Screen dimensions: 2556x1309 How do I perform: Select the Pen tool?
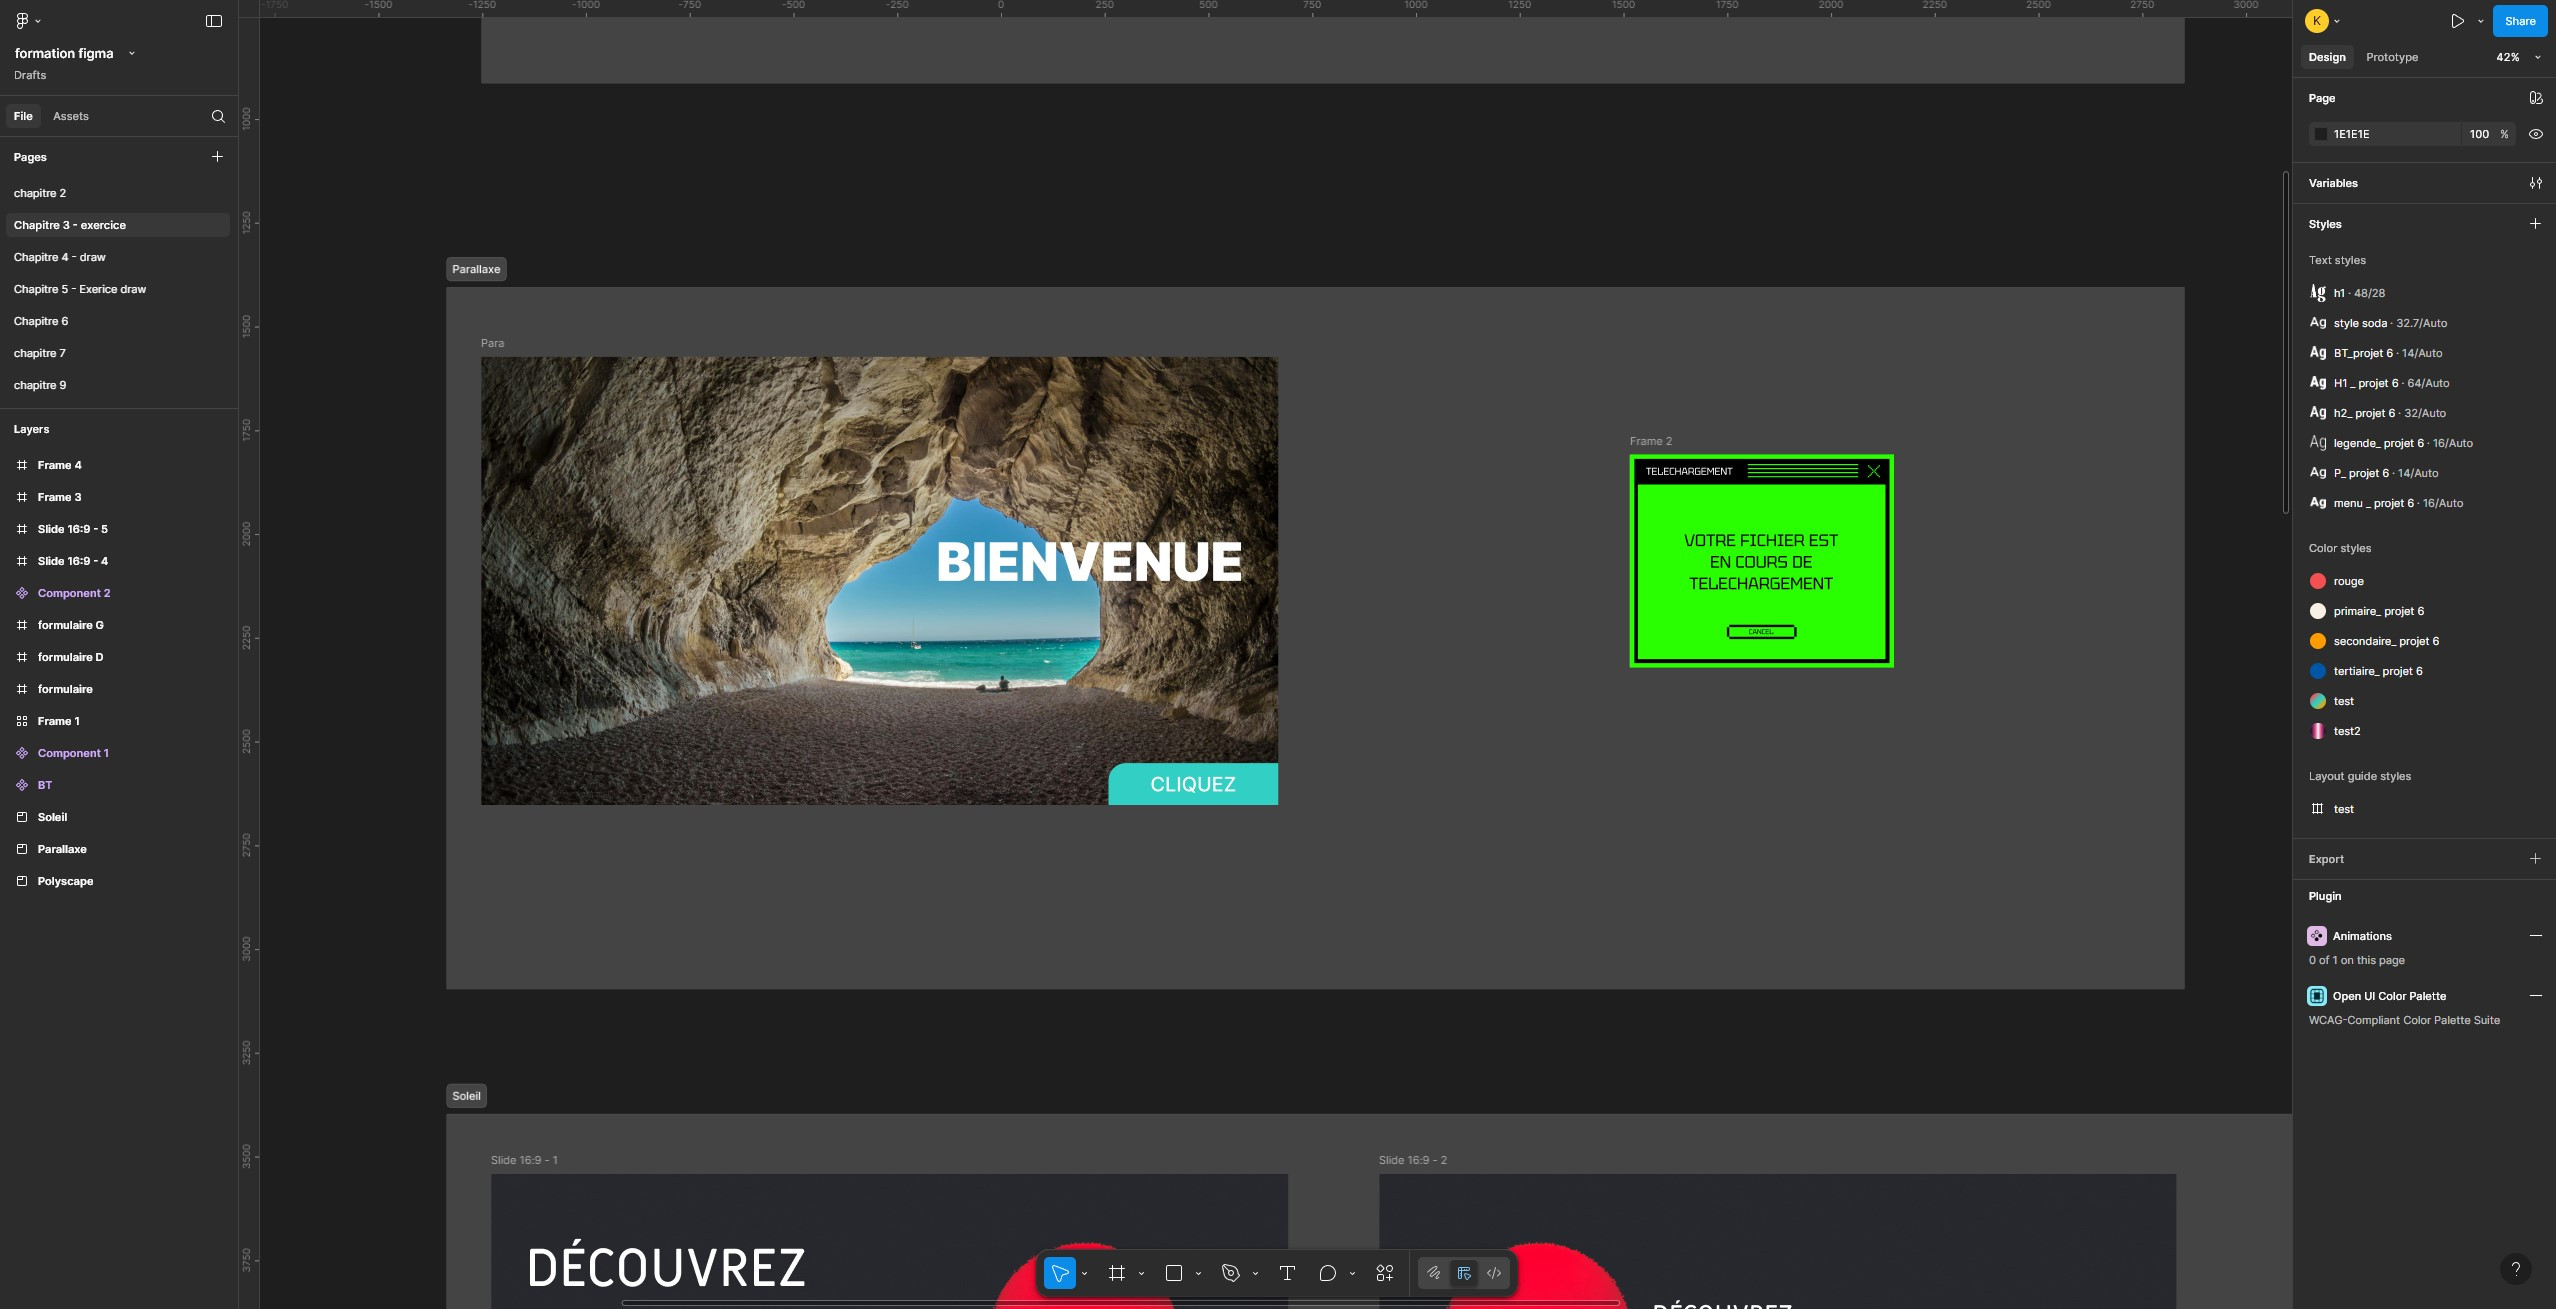pos(1231,1273)
